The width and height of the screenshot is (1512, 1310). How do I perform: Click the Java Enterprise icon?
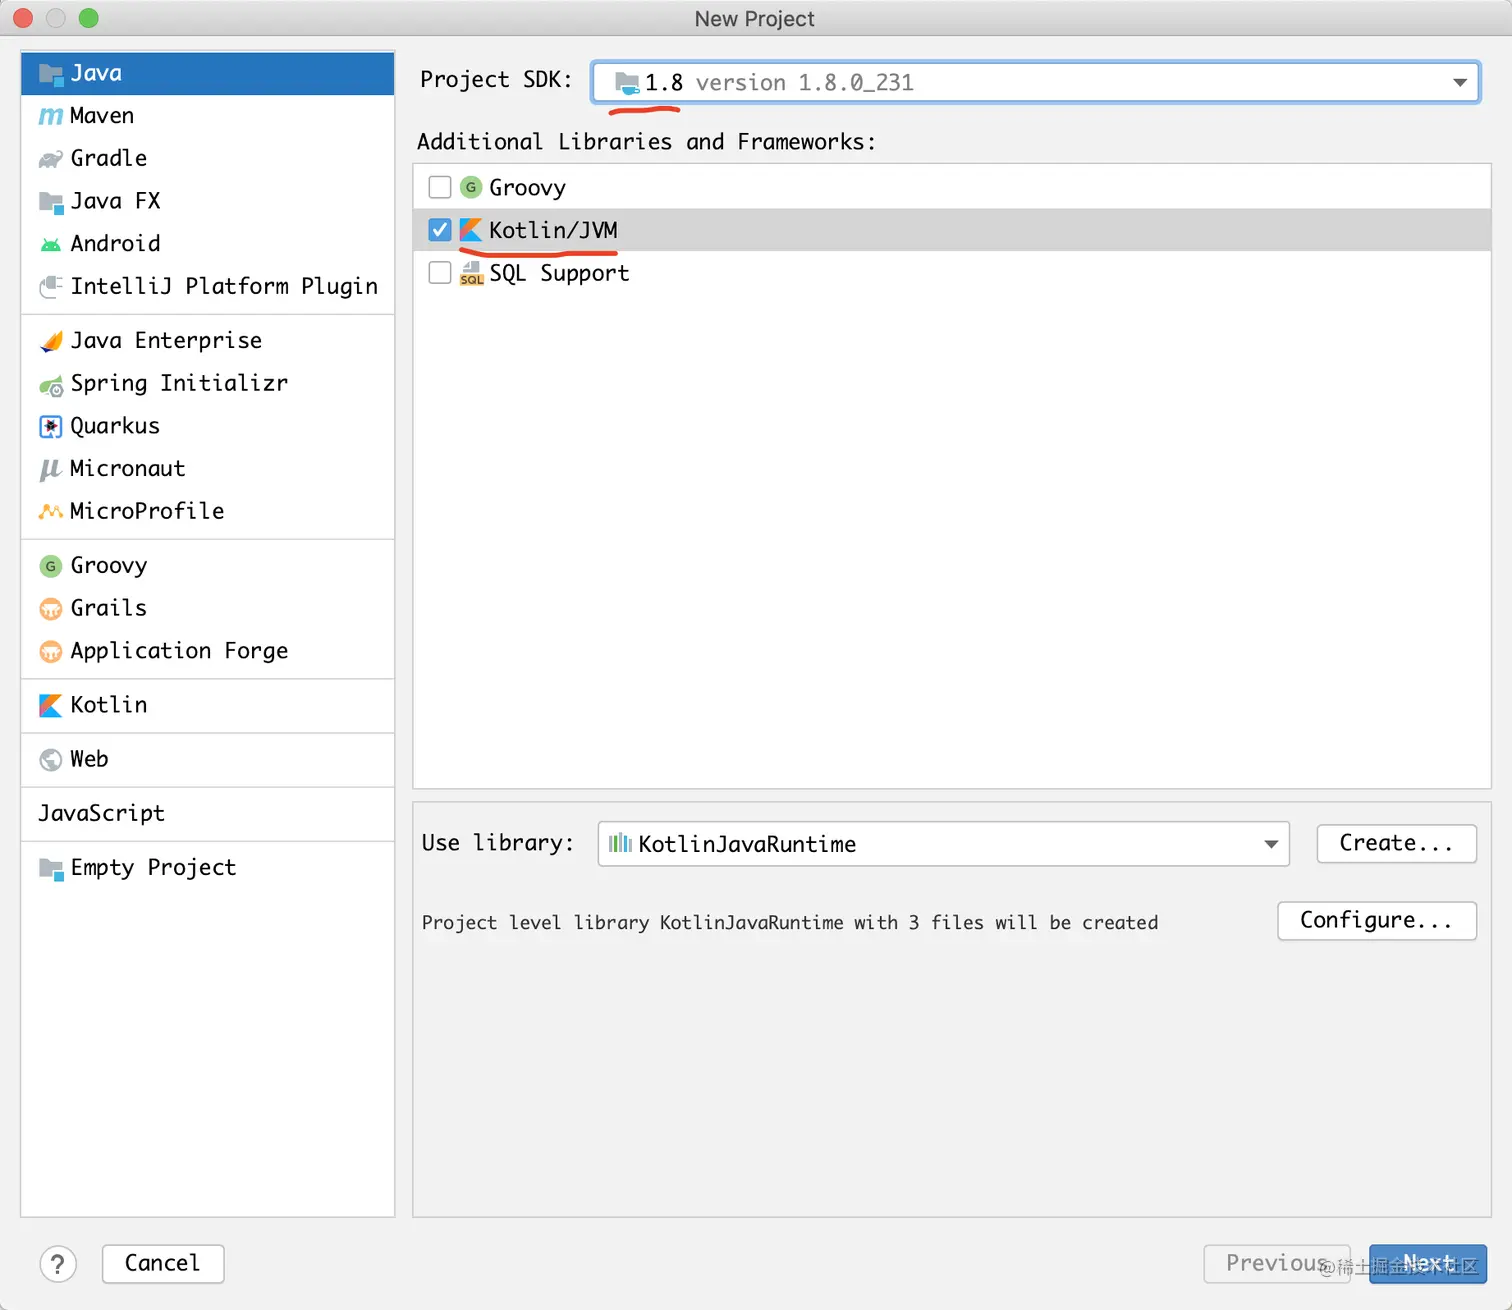[51, 342]
